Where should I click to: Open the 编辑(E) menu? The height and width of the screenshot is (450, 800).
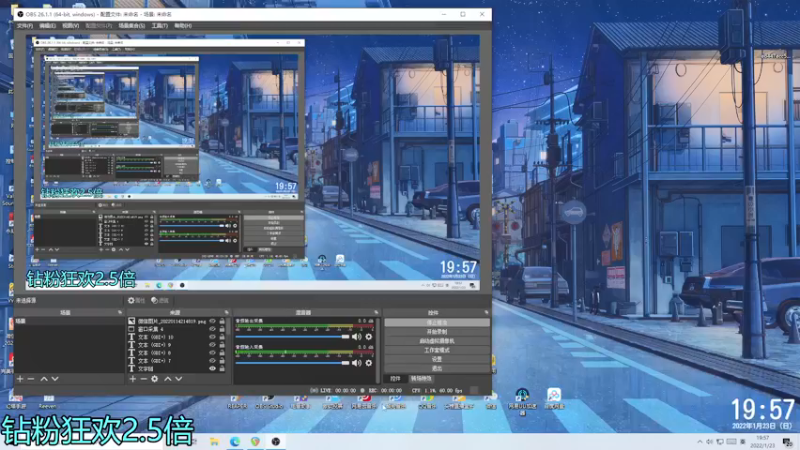click(47, 26)
